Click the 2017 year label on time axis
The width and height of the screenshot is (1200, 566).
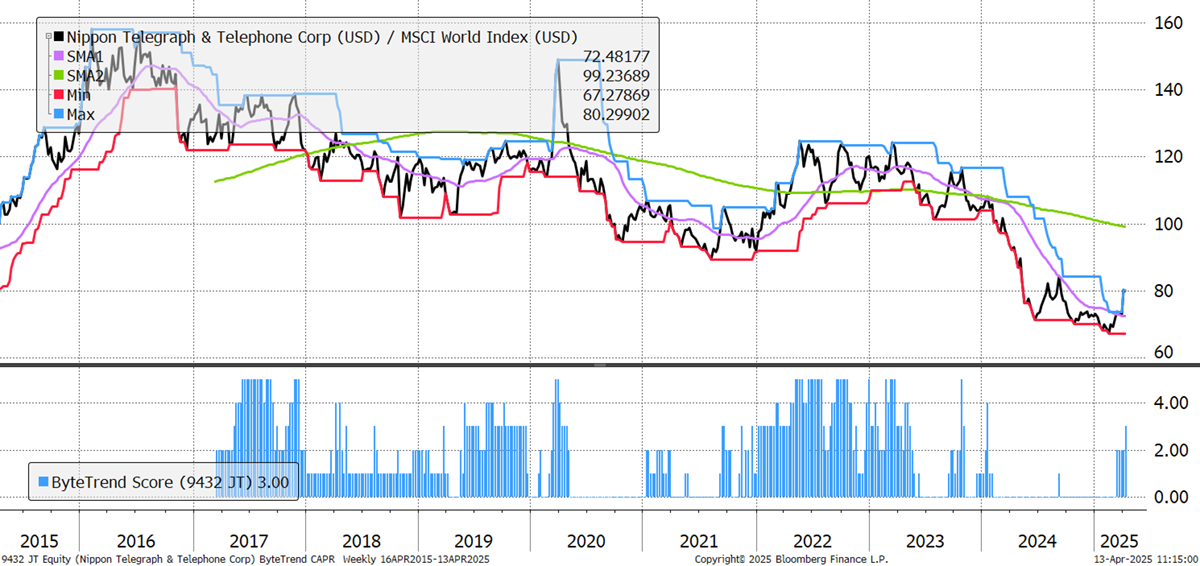[247, 540]
